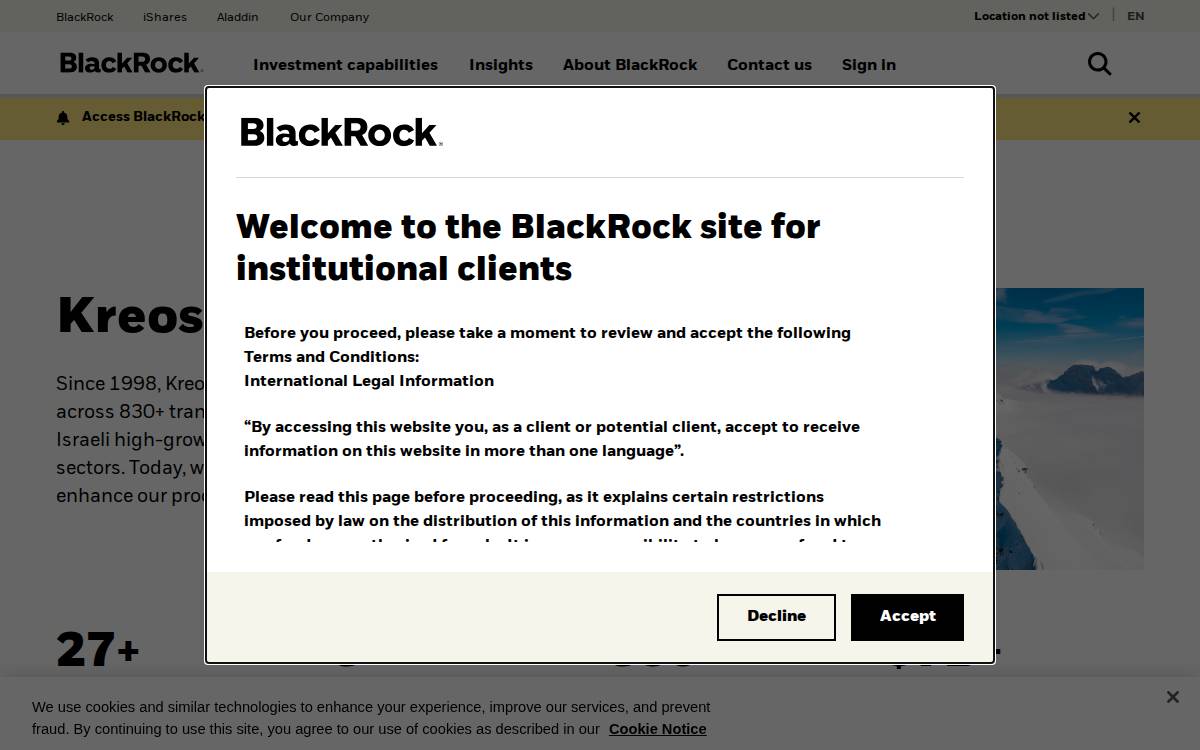Open the Investment capabilities menu
Image resolution: width=1200 pixels, height=750 pixels.
[x=345, y=65]
